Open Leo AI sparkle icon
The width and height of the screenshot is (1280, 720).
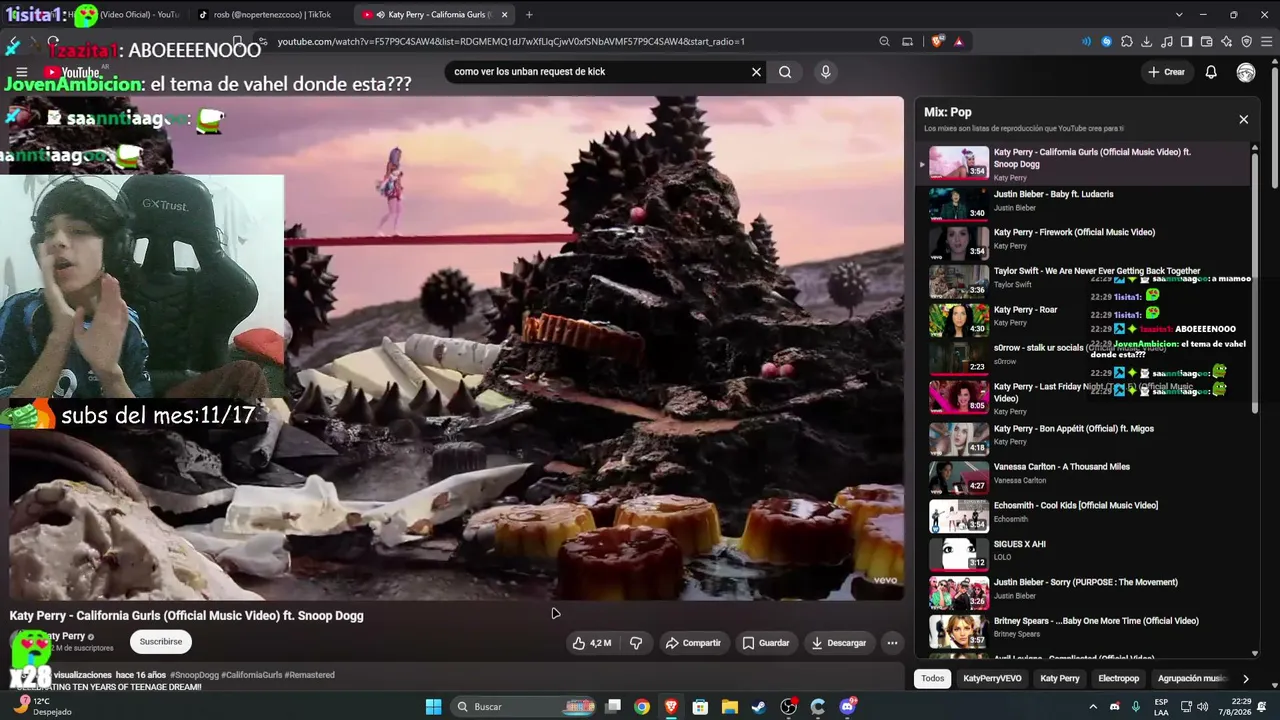(1227, 42)
